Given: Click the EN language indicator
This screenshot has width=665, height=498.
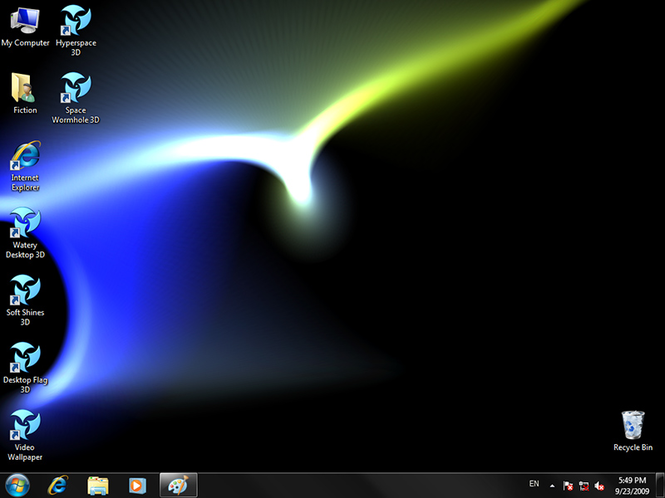Looking at the screenshot, I should (534, 484).
